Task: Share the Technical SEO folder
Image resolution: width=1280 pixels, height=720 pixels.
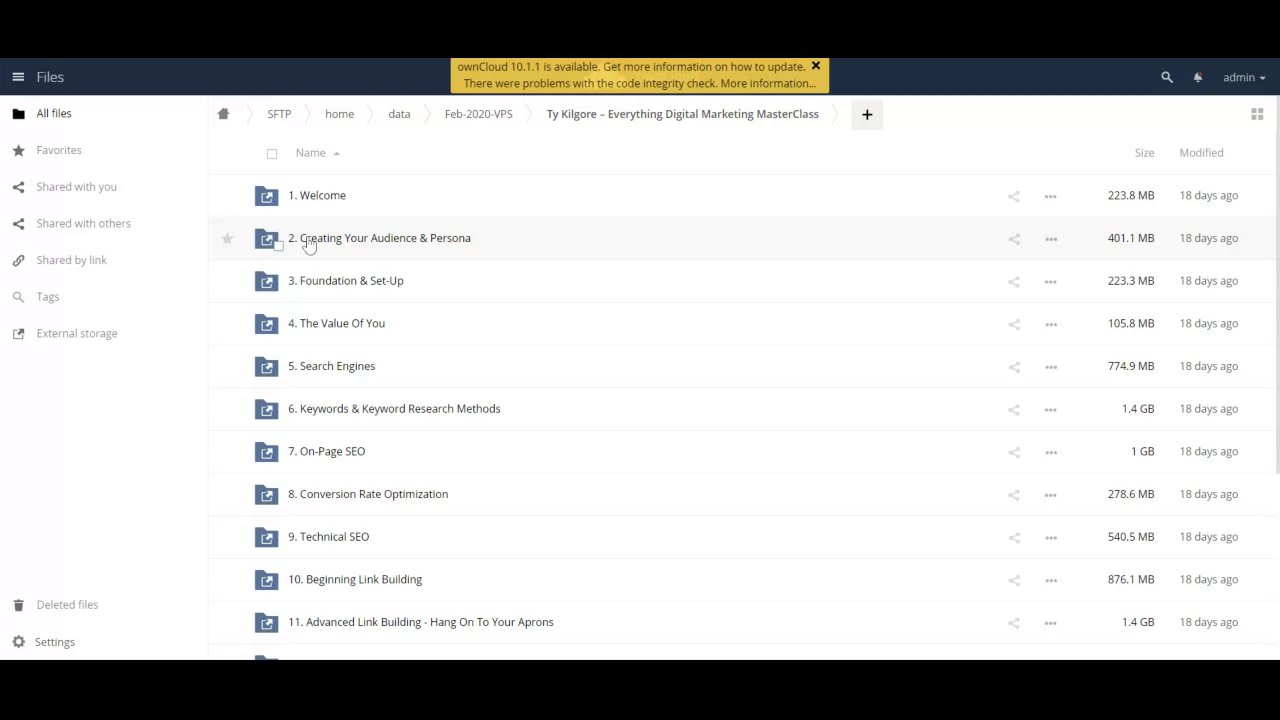Action: pos(1014,538)
